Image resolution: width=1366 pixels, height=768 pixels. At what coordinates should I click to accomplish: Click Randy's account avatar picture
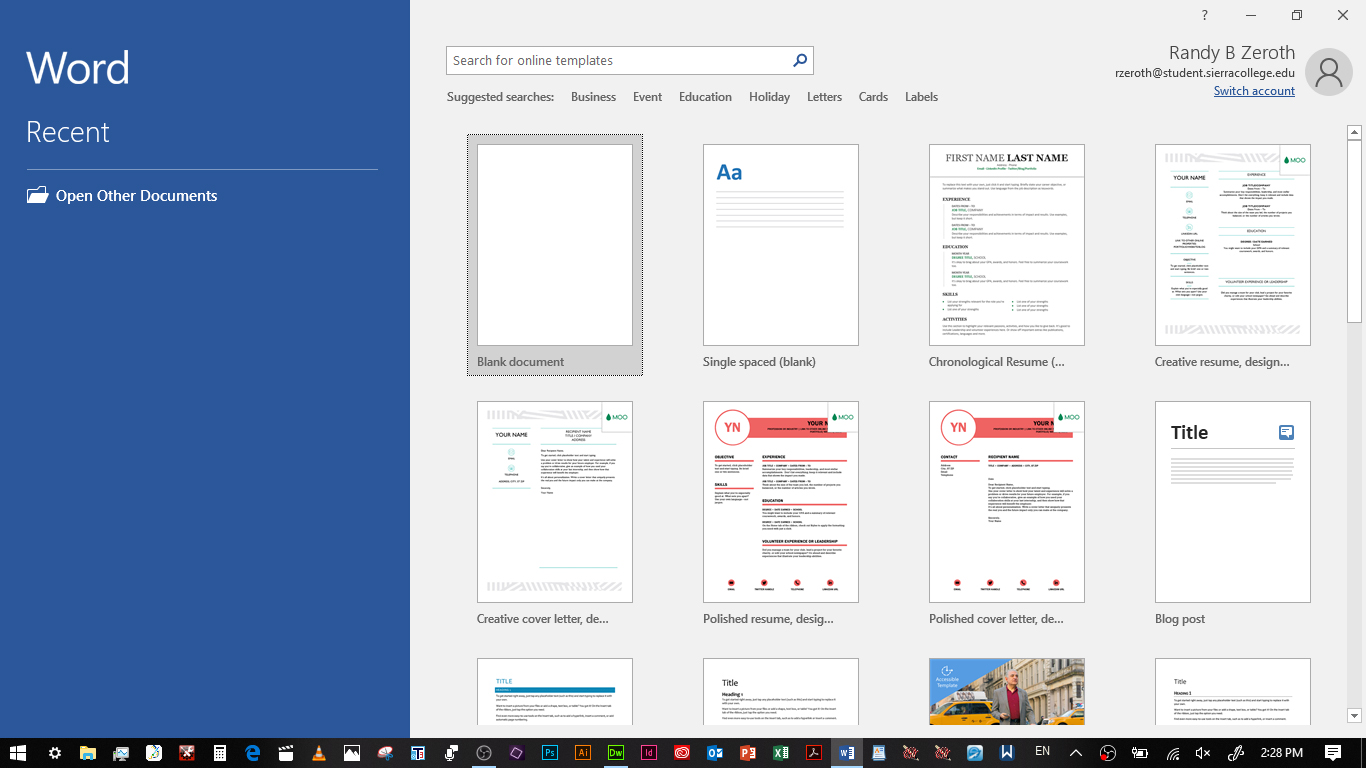point(1329,71)
